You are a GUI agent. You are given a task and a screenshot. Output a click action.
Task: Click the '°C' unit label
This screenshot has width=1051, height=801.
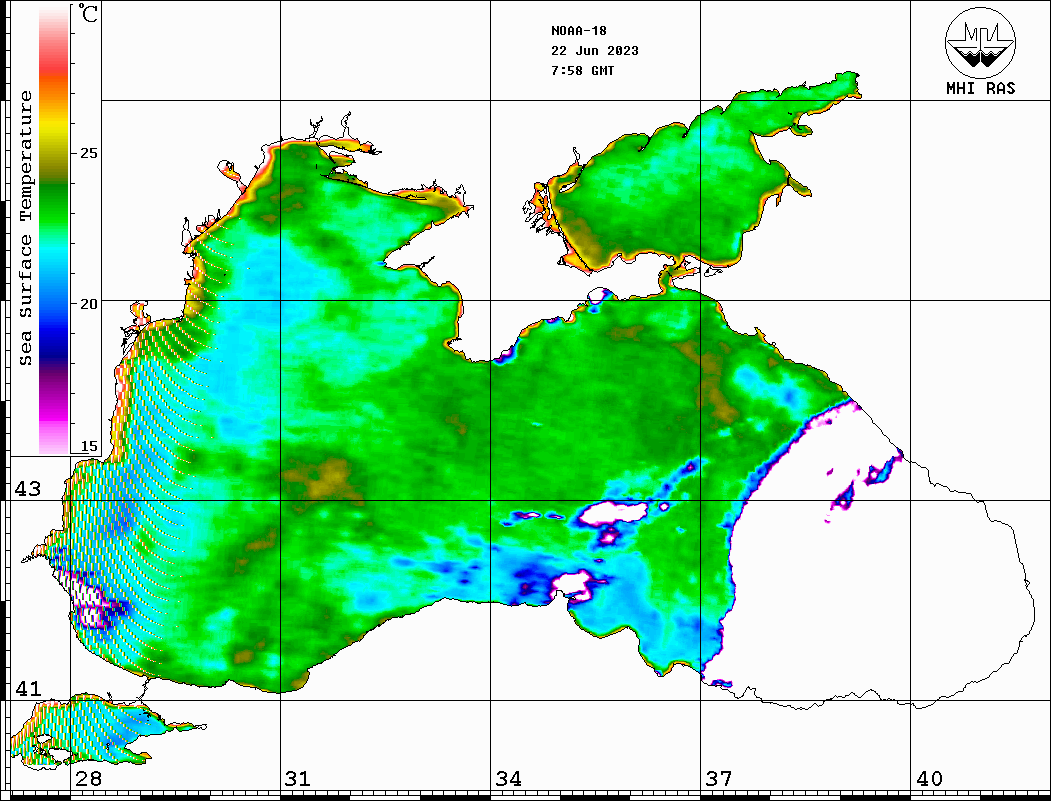click(87, 13)
